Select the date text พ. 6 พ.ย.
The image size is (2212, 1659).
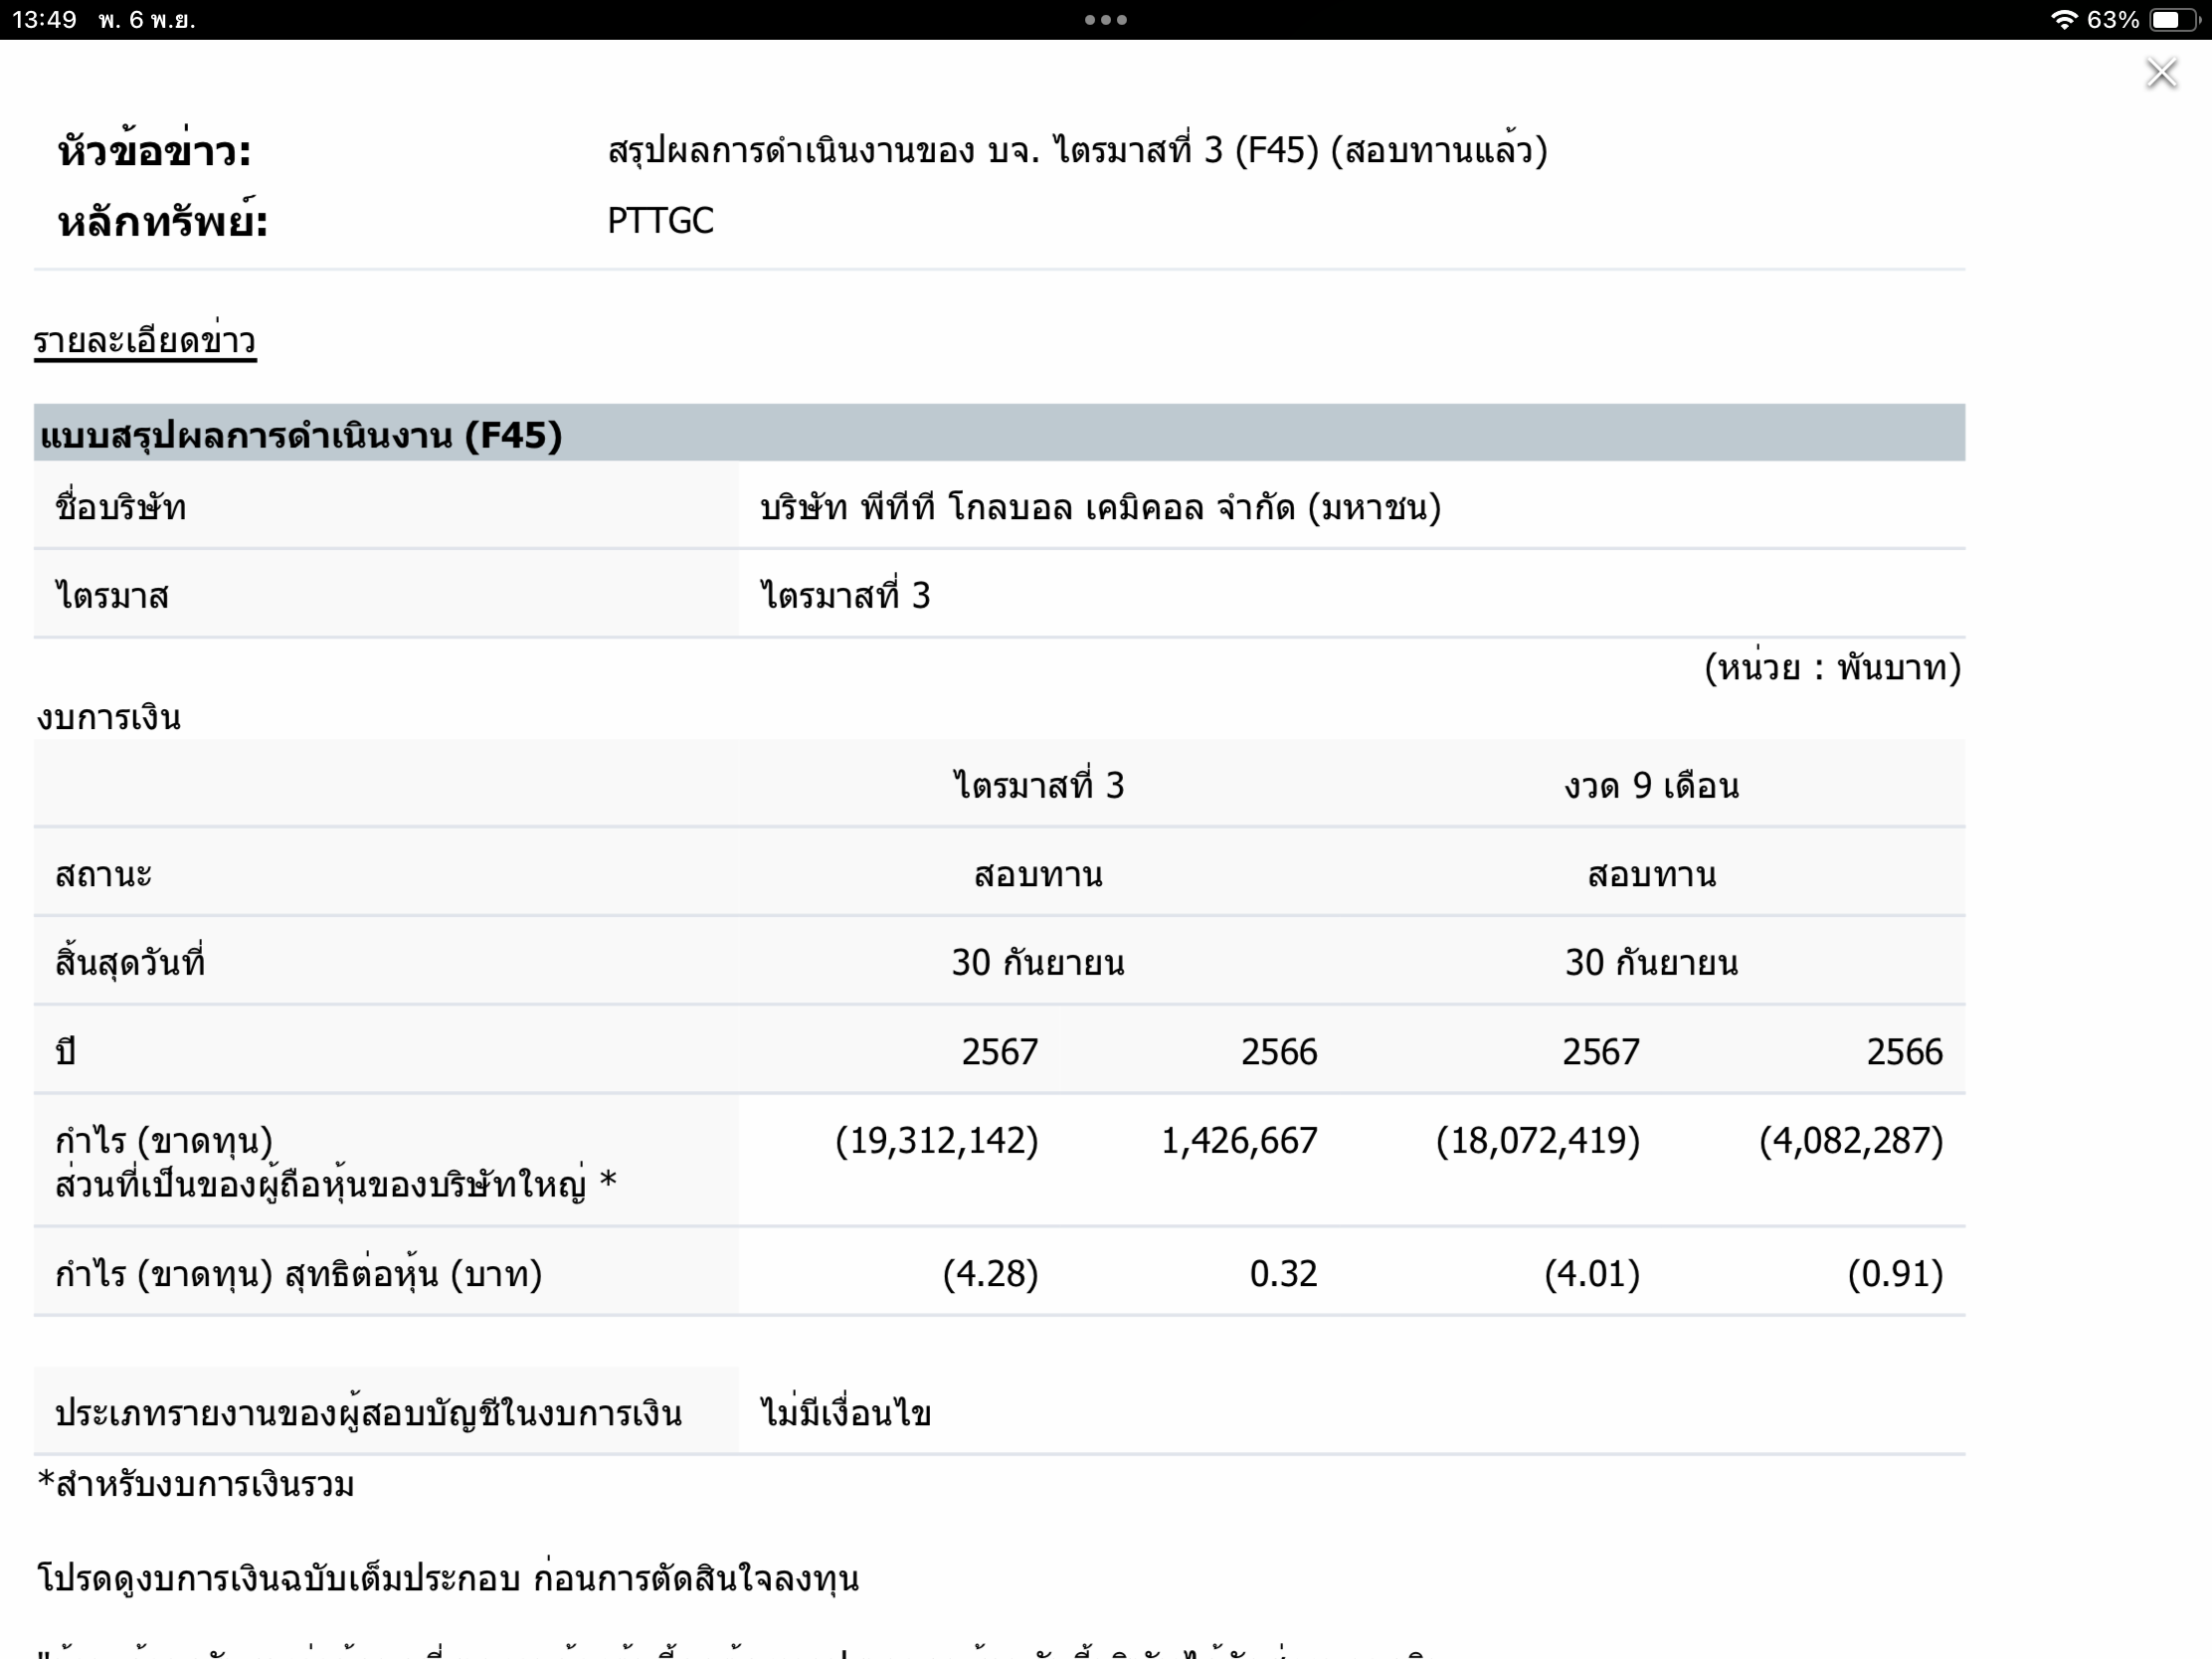[146, 20]
